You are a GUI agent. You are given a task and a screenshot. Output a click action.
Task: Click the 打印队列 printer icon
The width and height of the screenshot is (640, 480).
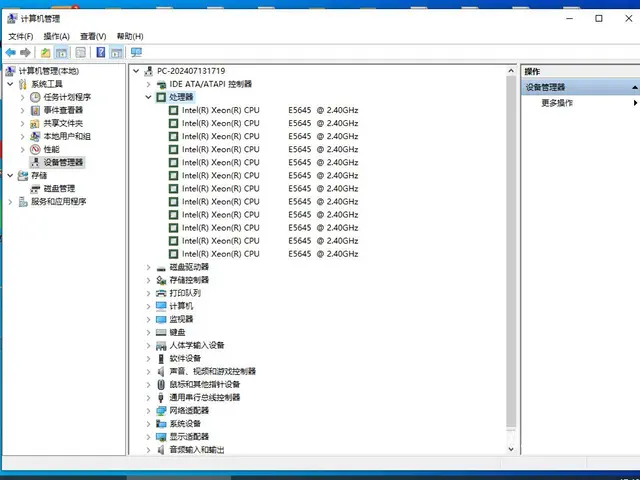161,293
